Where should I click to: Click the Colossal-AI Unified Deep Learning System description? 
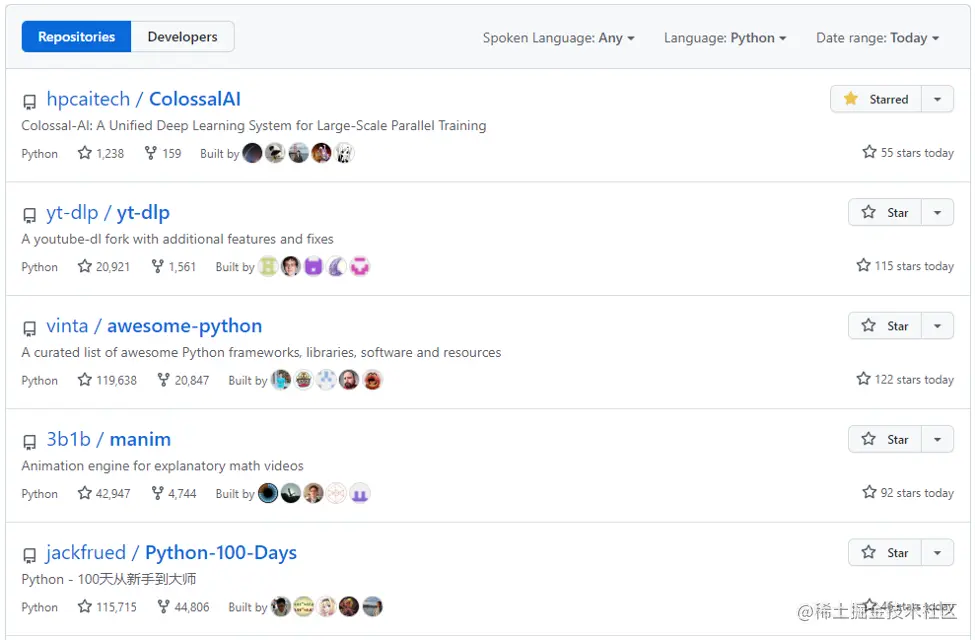click(x=254, y=126)
